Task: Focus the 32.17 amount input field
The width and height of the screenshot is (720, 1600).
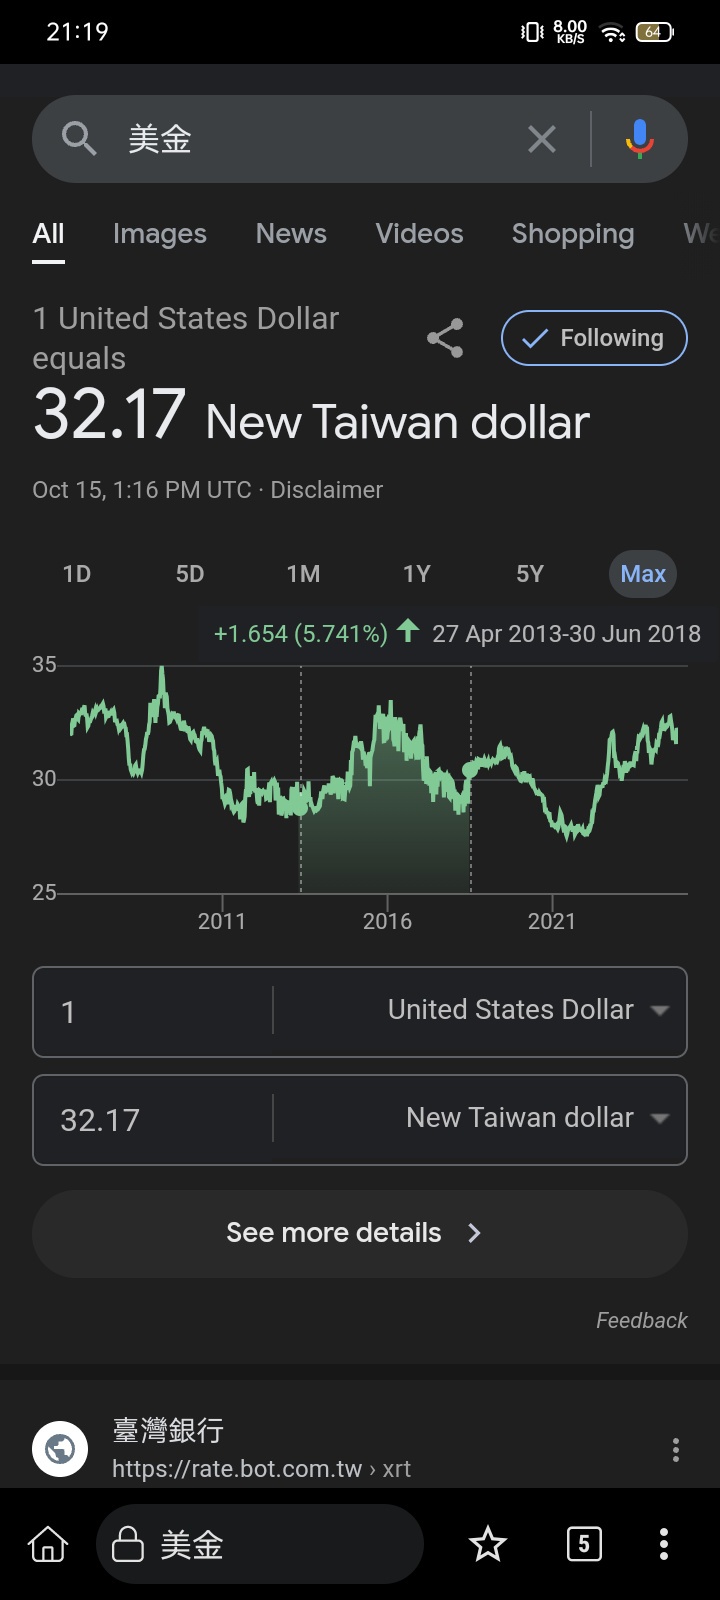Action: [150, 1120]
